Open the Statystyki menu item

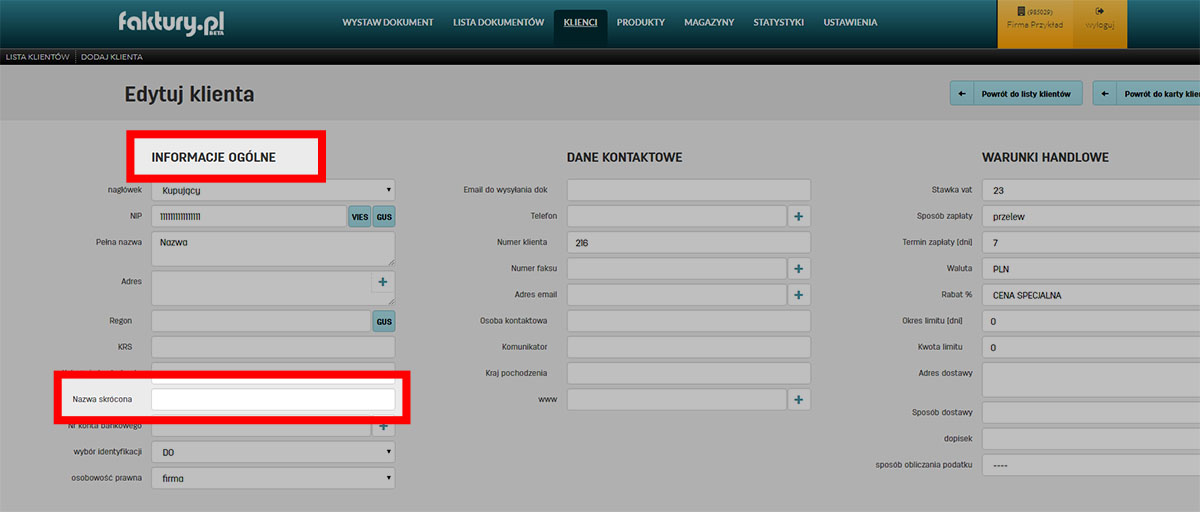point(778,22)
